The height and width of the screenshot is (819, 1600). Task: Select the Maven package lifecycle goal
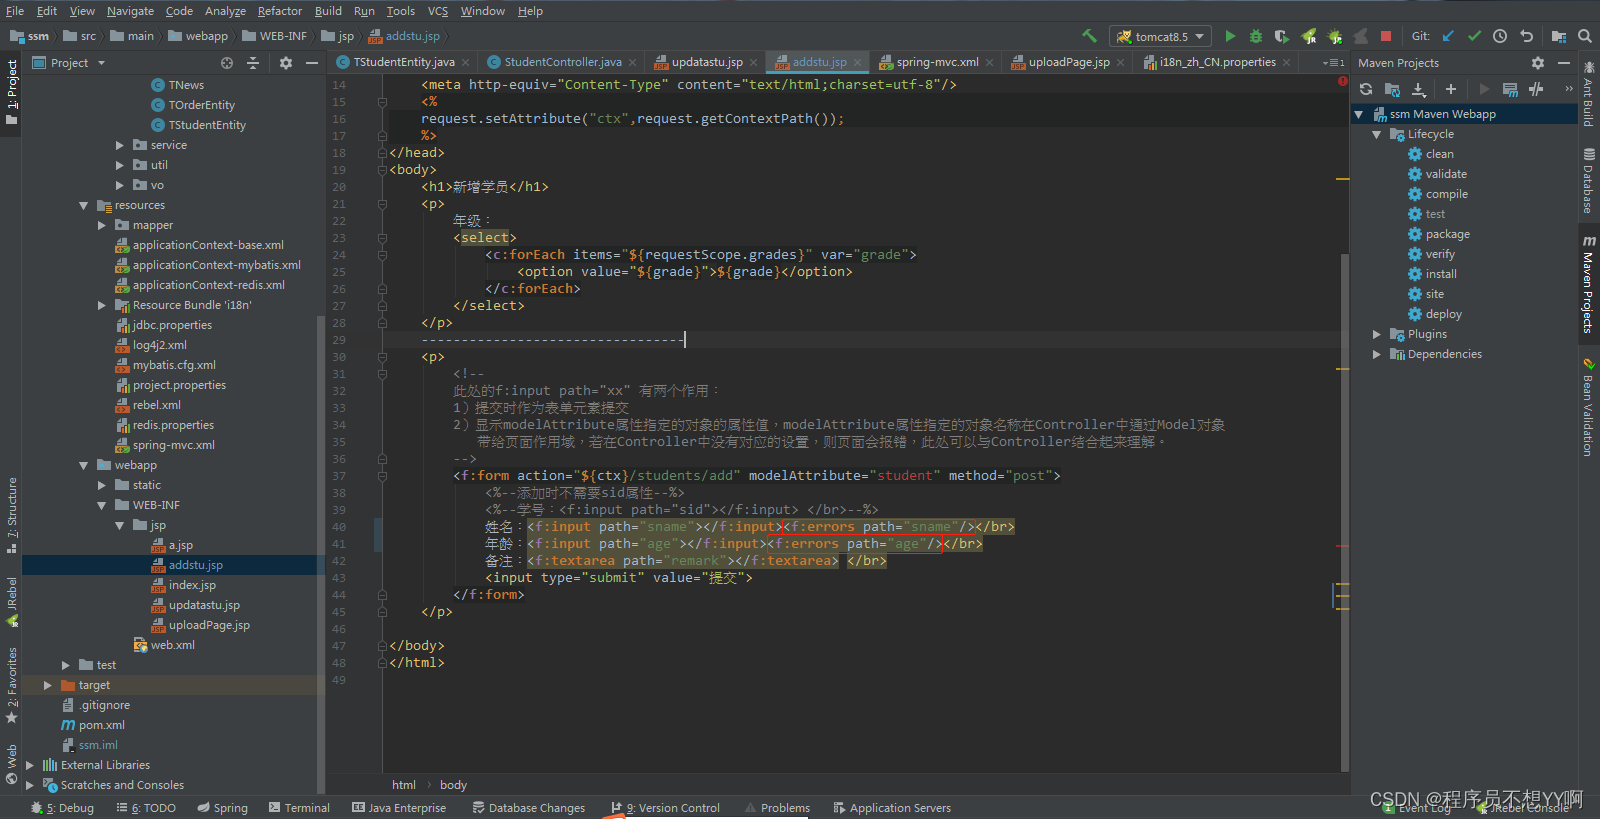(x=1447, y=234)
